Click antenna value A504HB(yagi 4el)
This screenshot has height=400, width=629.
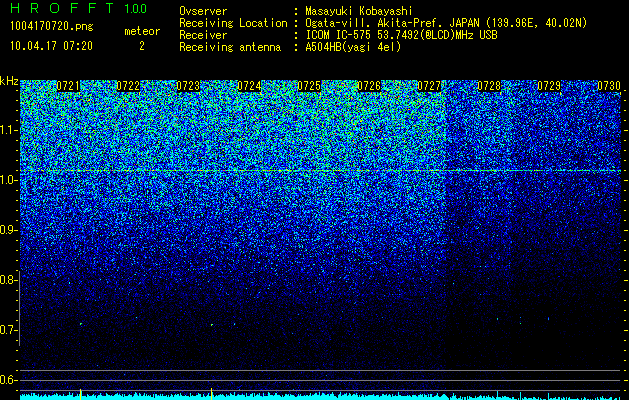pyautogui.click(x=353, y=47)
